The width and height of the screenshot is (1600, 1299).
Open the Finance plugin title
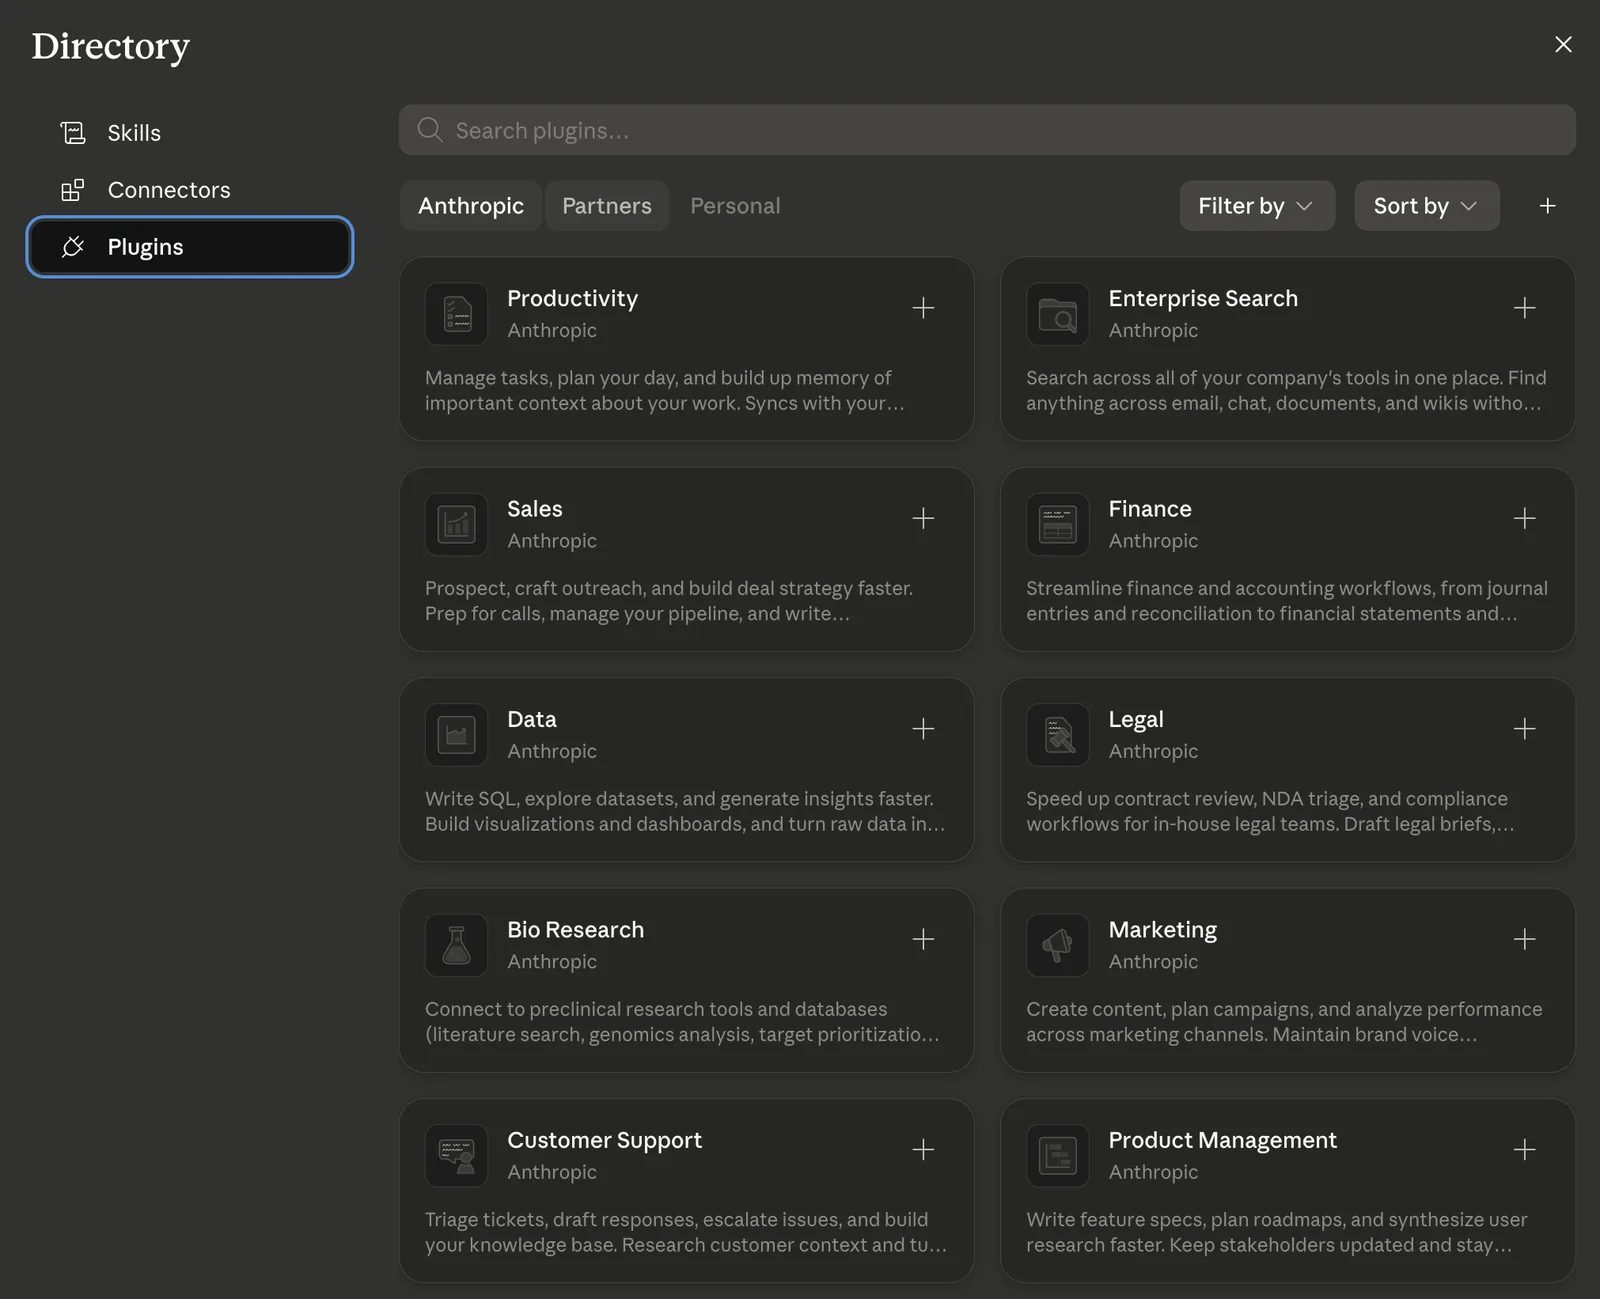[1150, 509]
